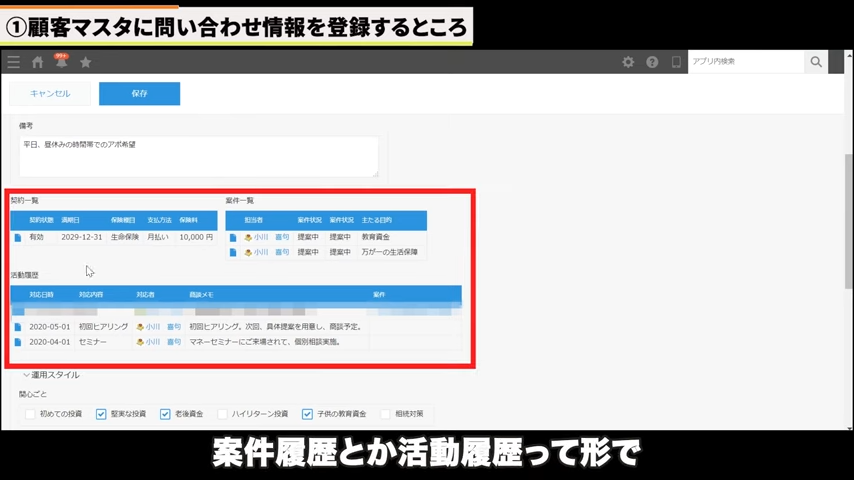Click the 生命保険 cell in contract list
854x480 pixels.
pyautogui.click(x=125, y=237)
